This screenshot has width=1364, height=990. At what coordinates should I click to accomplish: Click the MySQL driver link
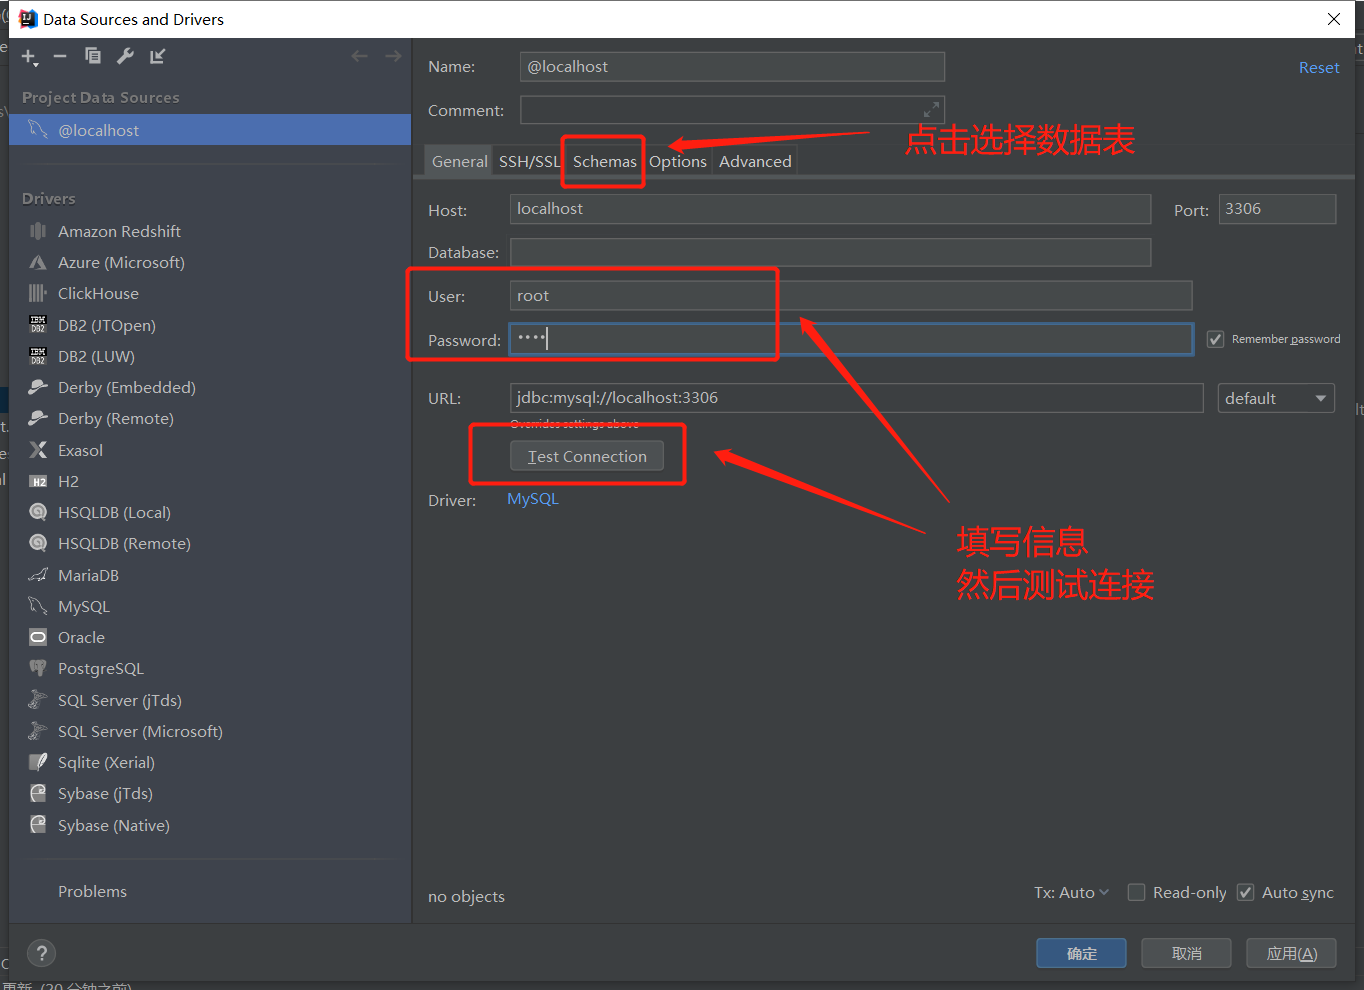tap(532, 499)
